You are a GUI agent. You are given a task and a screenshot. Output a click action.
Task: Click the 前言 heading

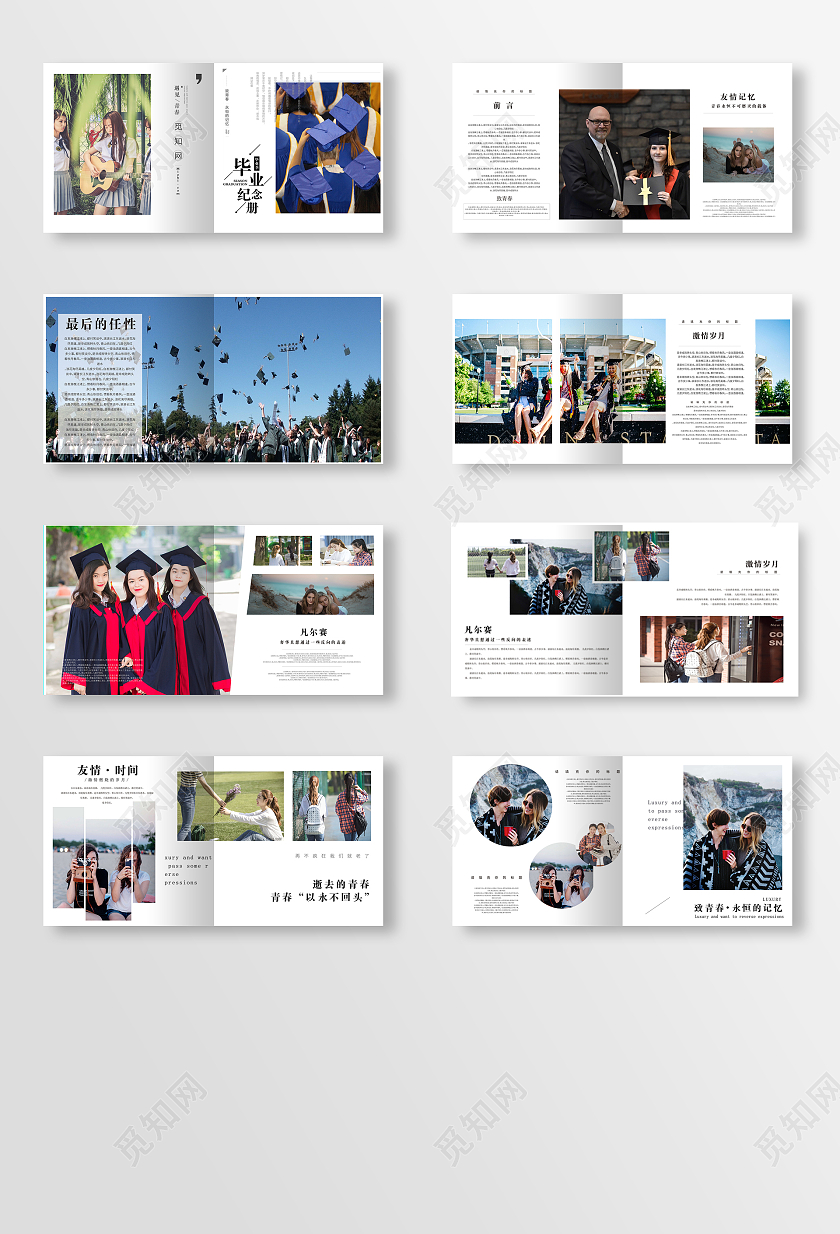[504, 105]
